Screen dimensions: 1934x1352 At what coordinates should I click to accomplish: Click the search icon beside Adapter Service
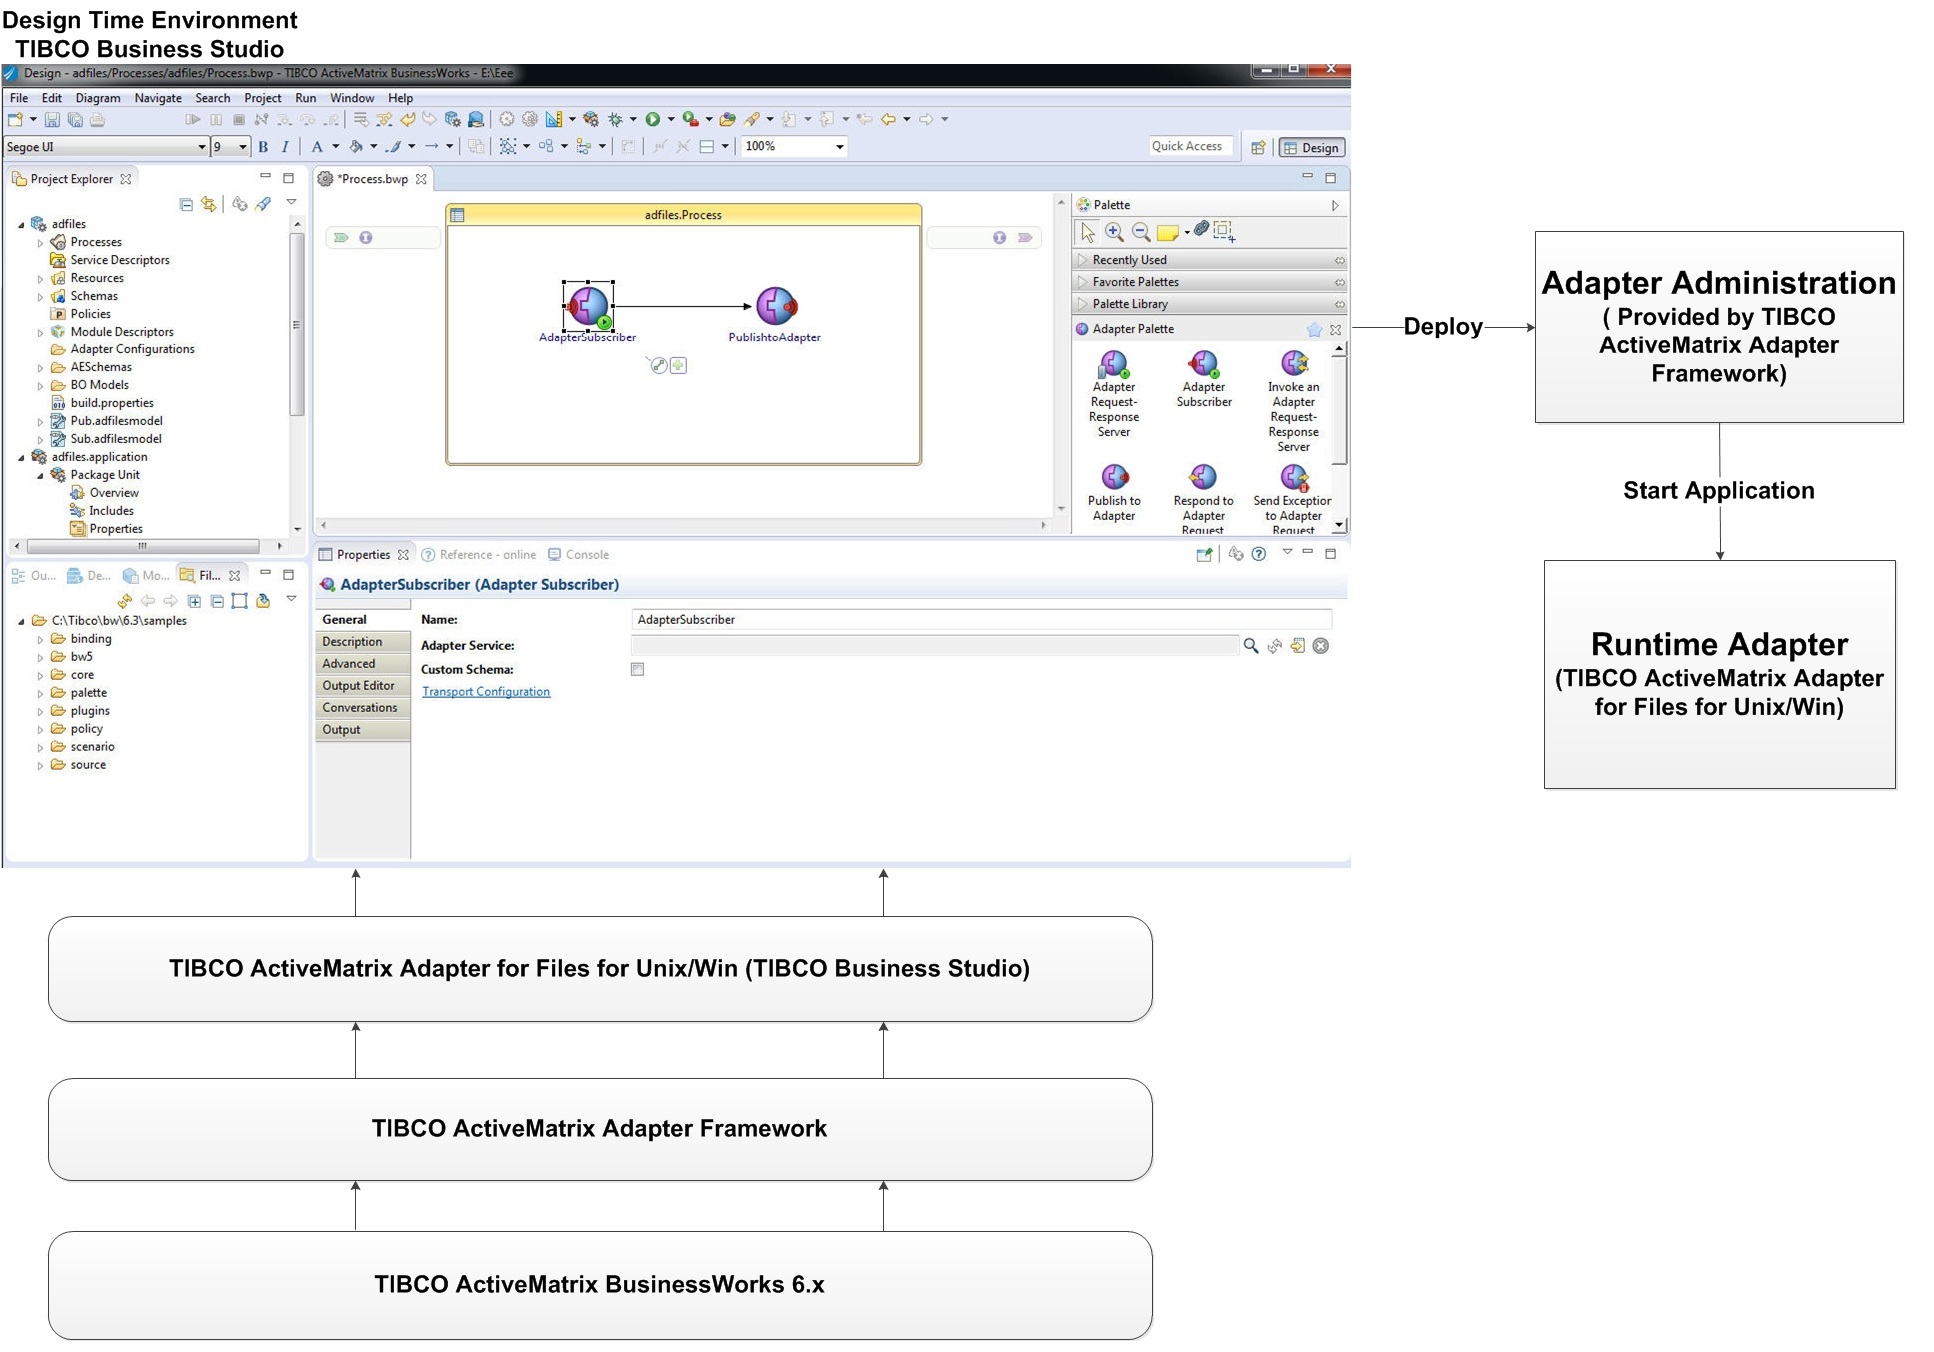click(1250, 646)
